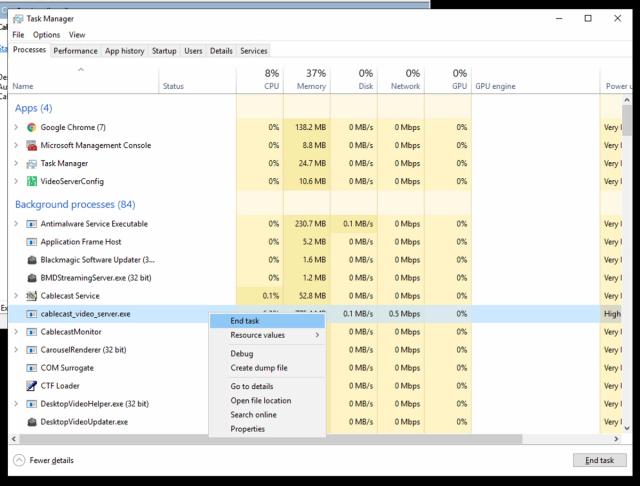Viewport: 640px width, 486px height.
Task: Expand the Cablecast Service row
Action: (x=16, y=295)
